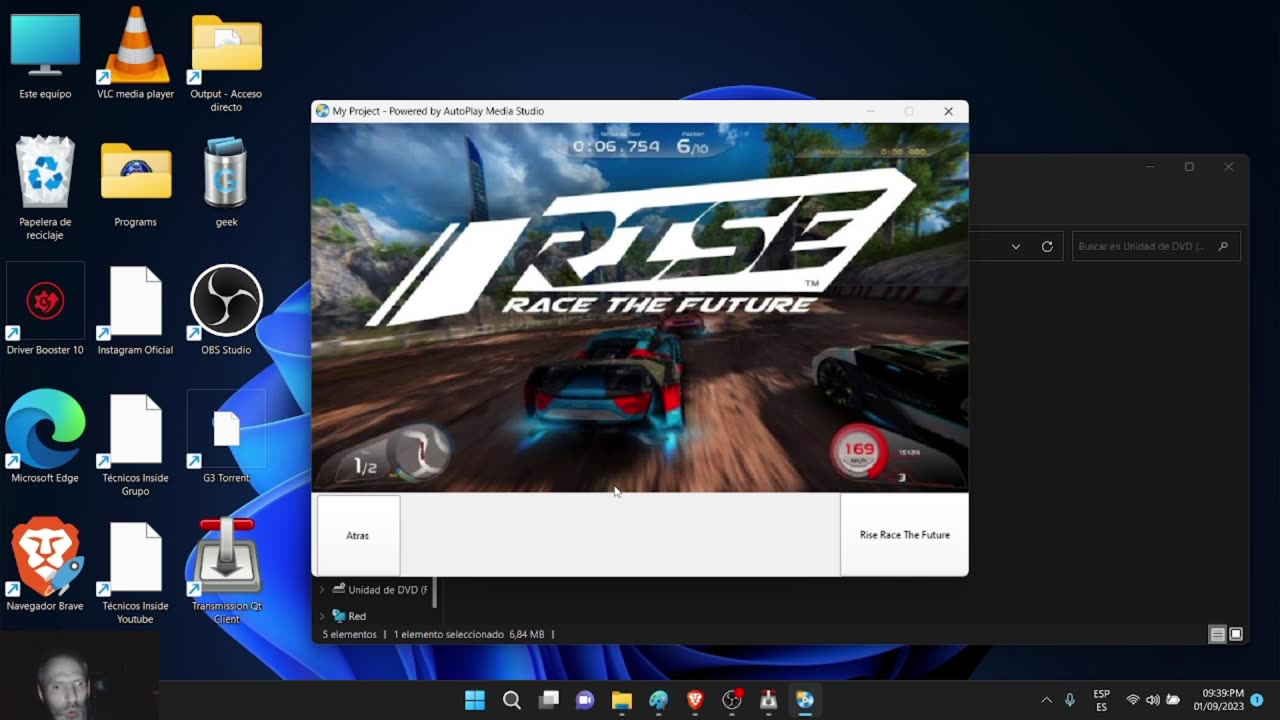Open taskbar Search
This screenshot has width=1280, height=720.
click(512, 700)
